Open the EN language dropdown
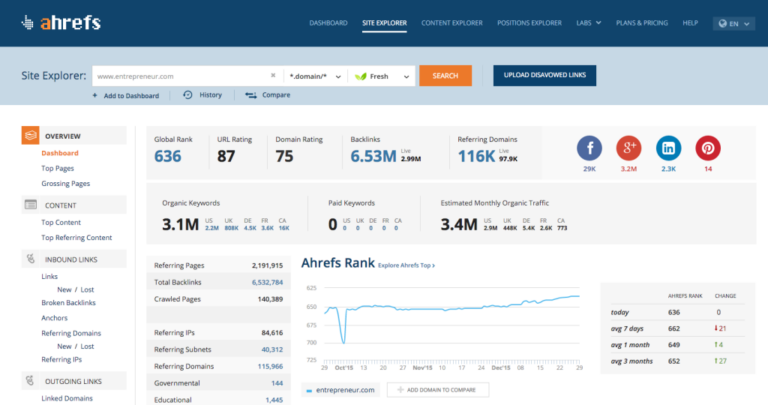The image size is (768, 405). click(x=734, y=24)
